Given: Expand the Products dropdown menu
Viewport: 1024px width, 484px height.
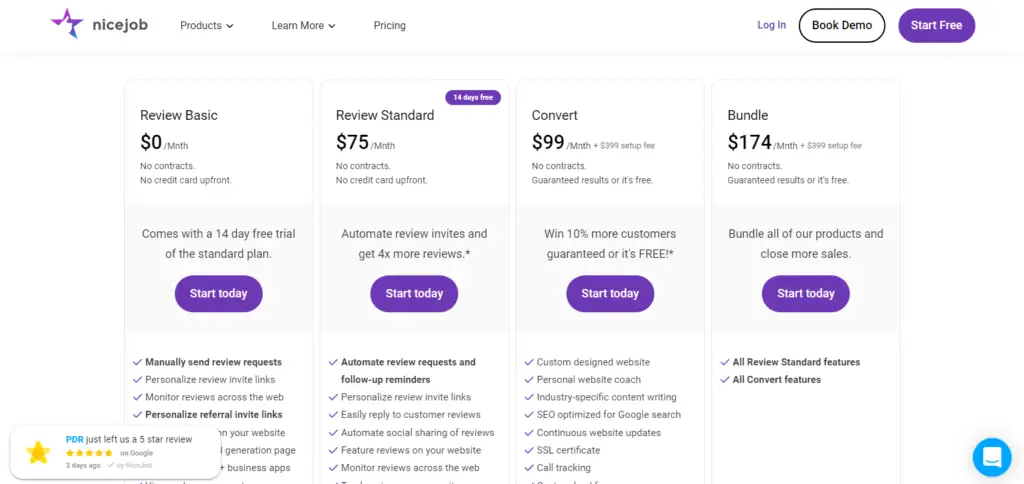Looking at the screenshot, I should (206, 25).
